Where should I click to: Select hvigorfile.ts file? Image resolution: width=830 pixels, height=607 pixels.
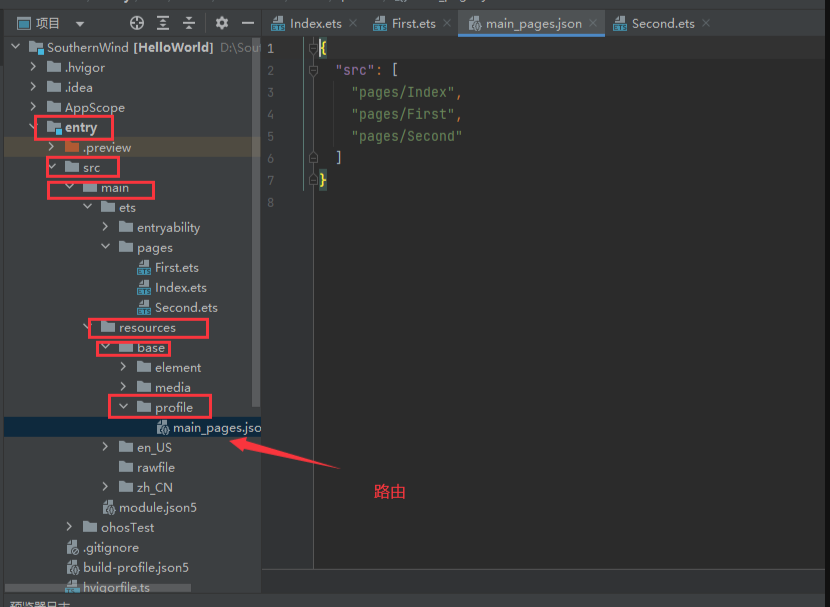pos(116,587)
